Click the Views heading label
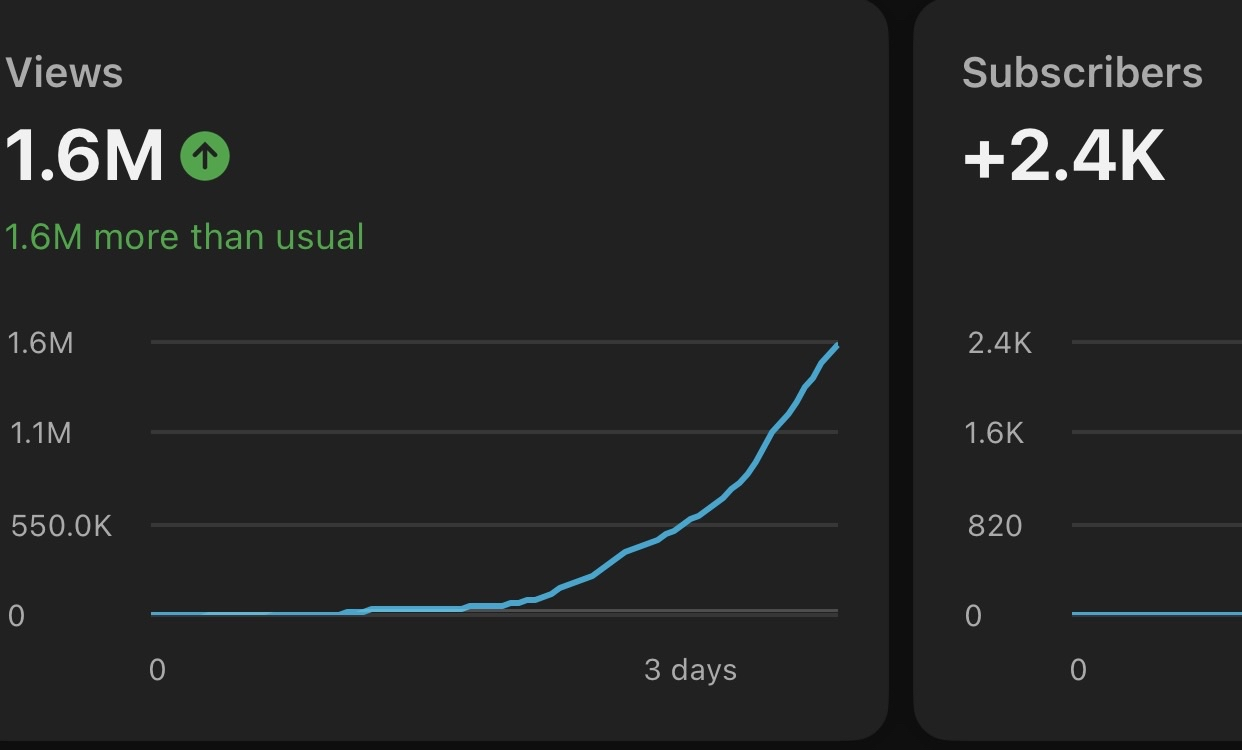This screenshot has width=1242, height=750. (x=63, y=71)
